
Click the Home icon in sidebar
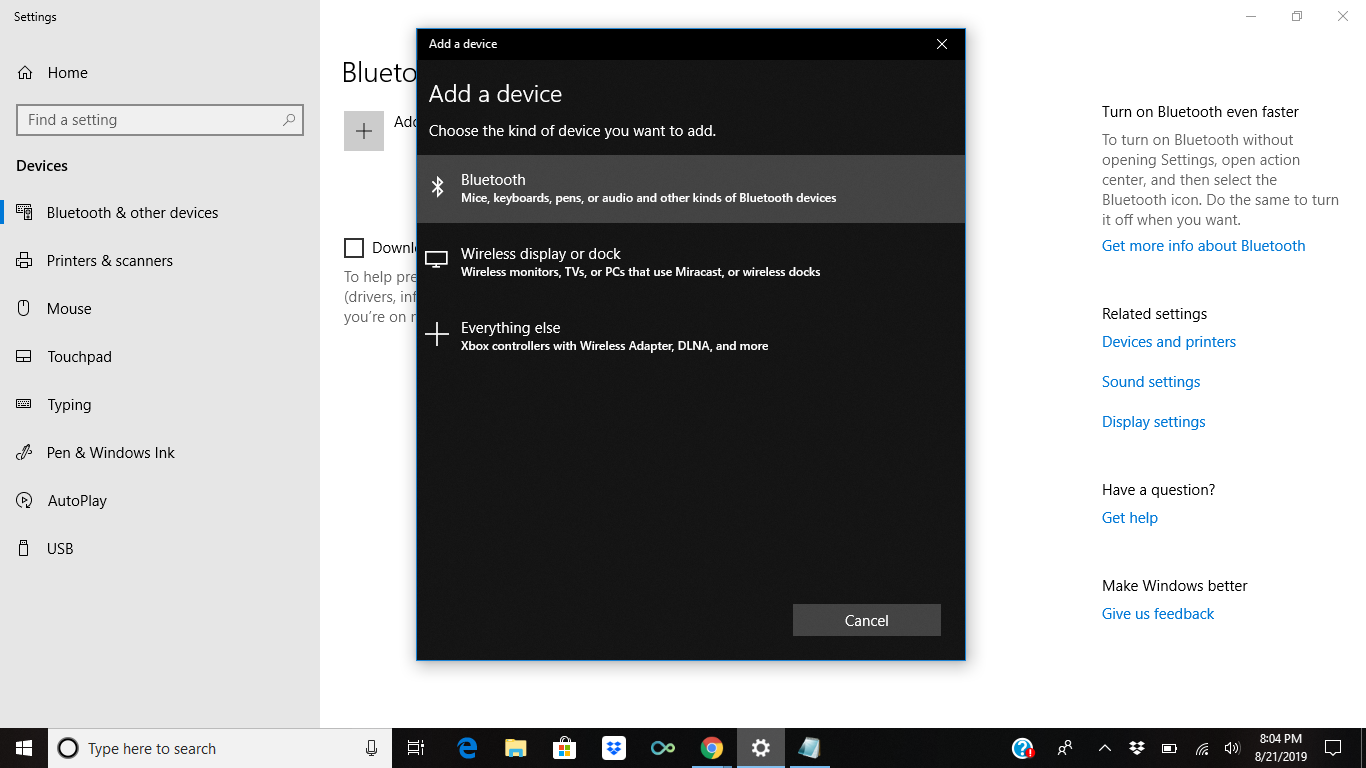point(25,73)
